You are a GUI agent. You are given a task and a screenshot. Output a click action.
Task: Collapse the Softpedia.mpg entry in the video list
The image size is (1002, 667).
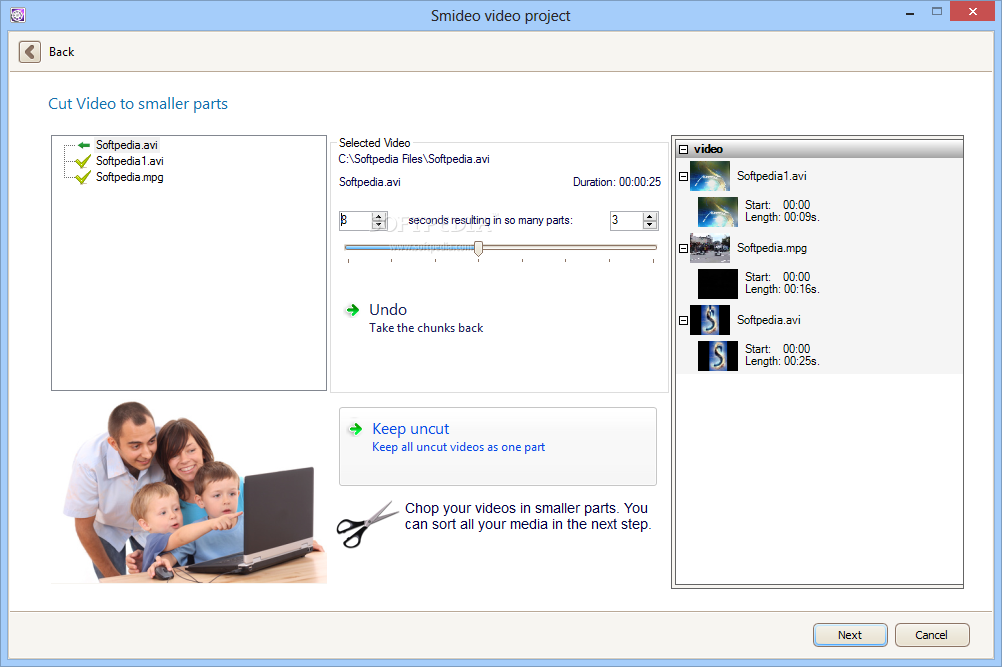pyautogui.click(x=684, y=249)
